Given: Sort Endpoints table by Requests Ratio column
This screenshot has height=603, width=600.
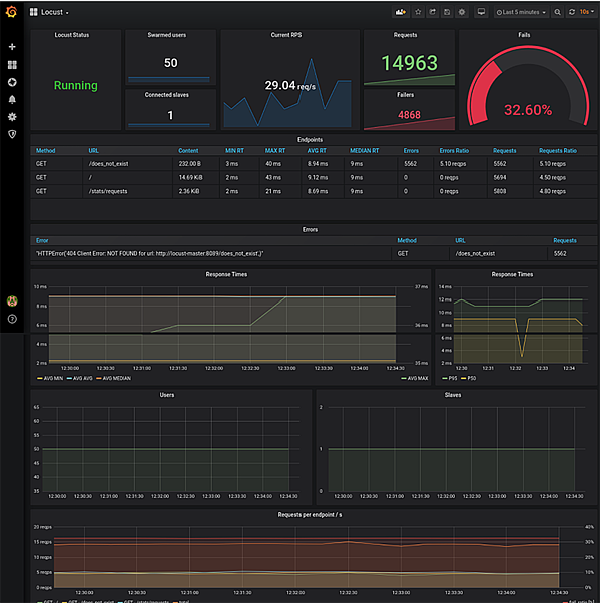Looking at the screenshot, I should point(558,151).
